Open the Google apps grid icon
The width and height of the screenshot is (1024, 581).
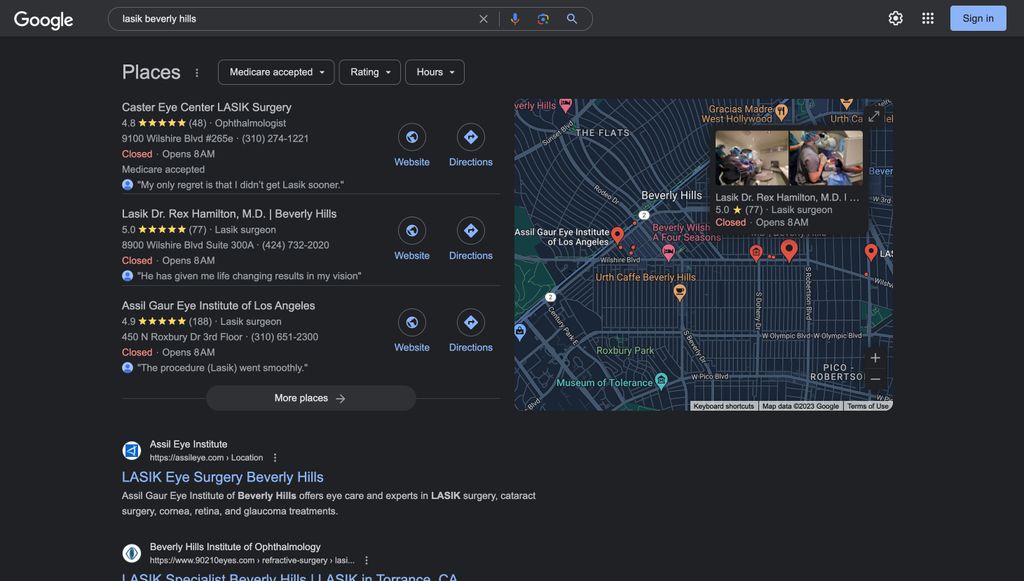tap(927, 18)
